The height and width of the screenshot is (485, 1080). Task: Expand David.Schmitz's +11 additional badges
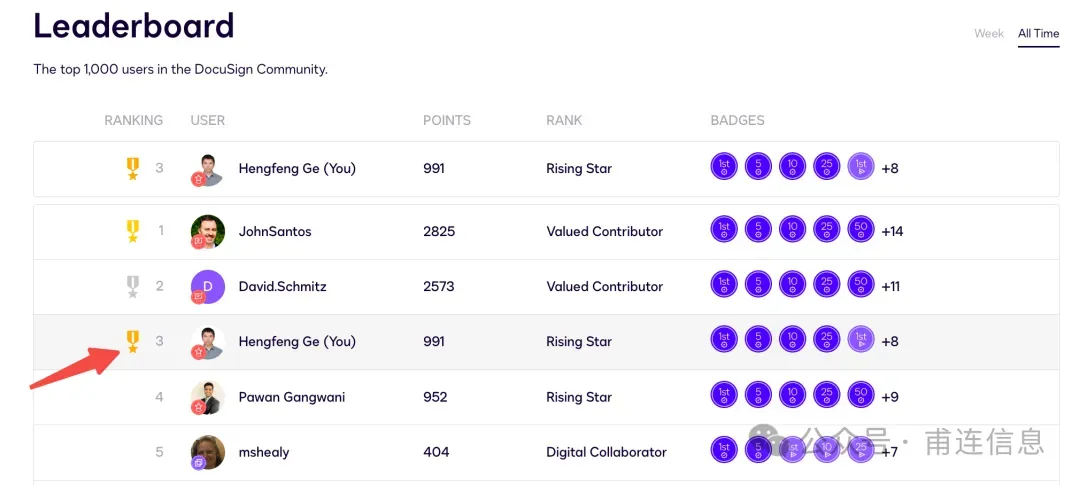click(x=890, y=287)
